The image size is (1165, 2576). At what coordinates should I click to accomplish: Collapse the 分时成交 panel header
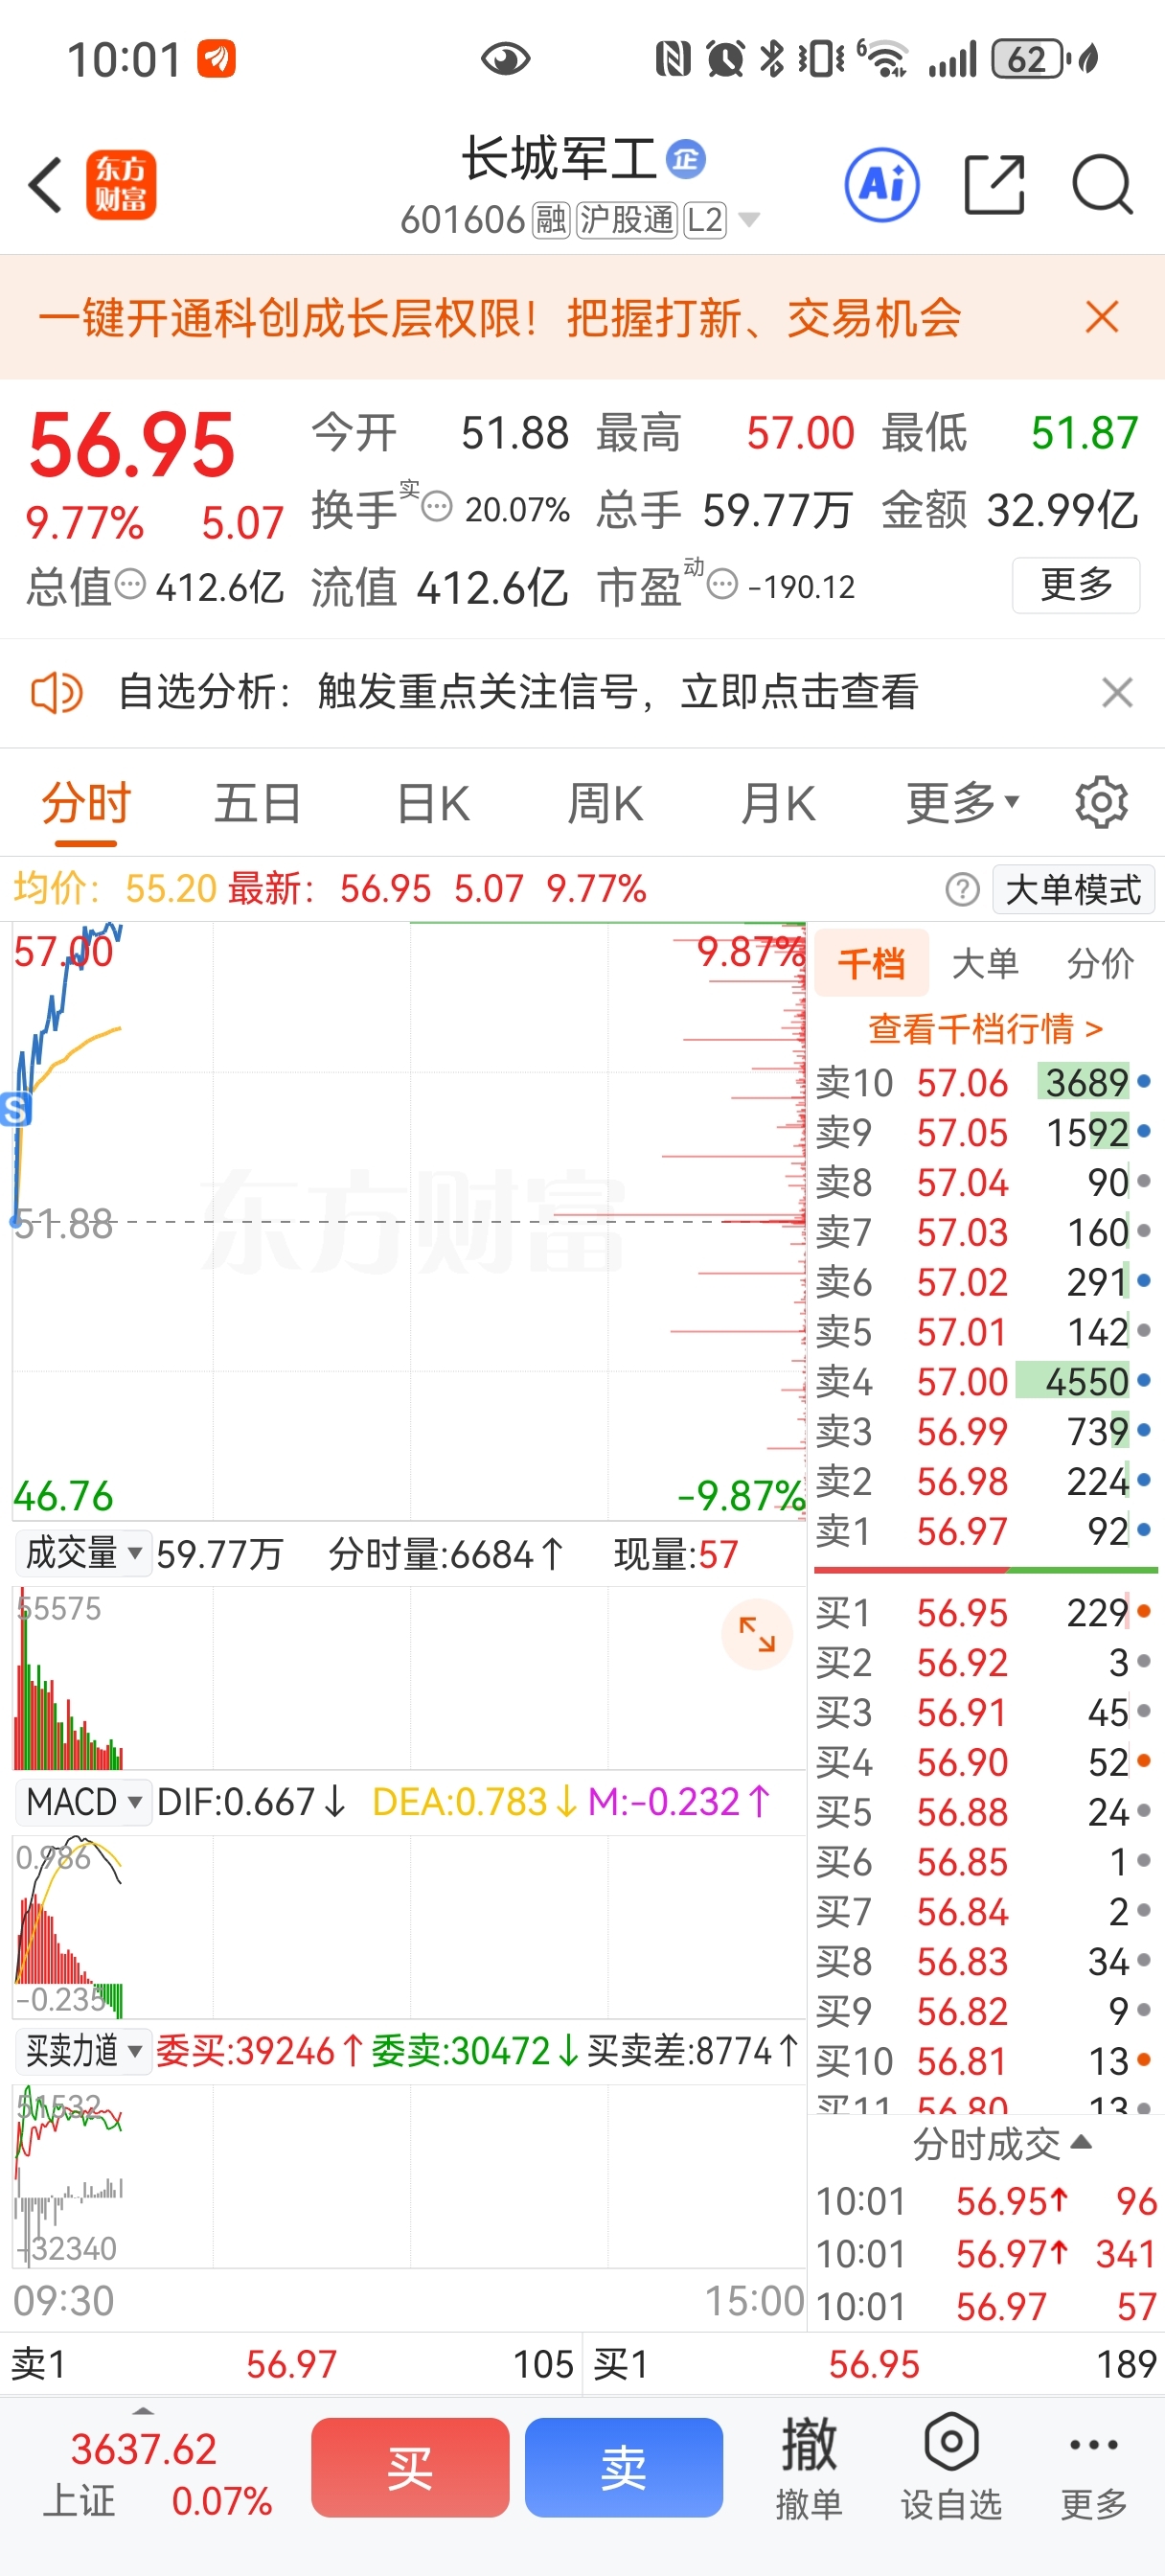(1000, 2144)
